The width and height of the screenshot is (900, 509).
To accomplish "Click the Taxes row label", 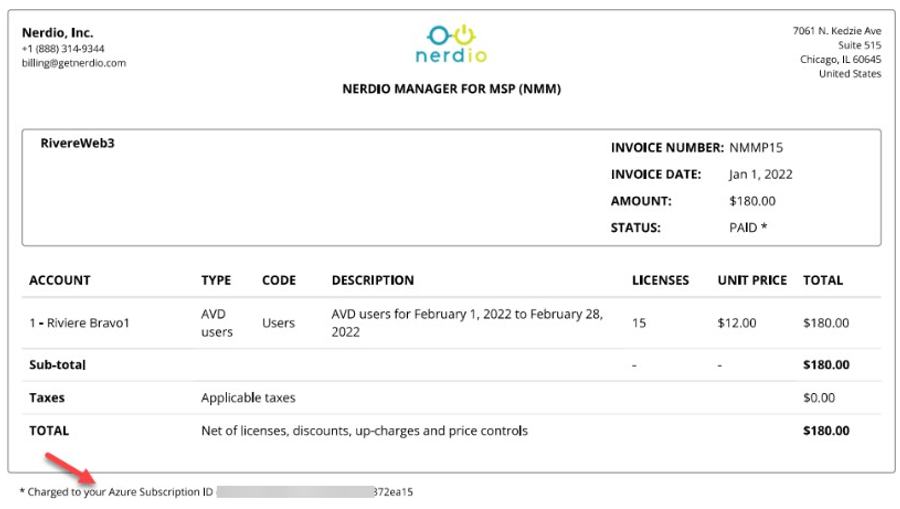I will click(47, 398).
